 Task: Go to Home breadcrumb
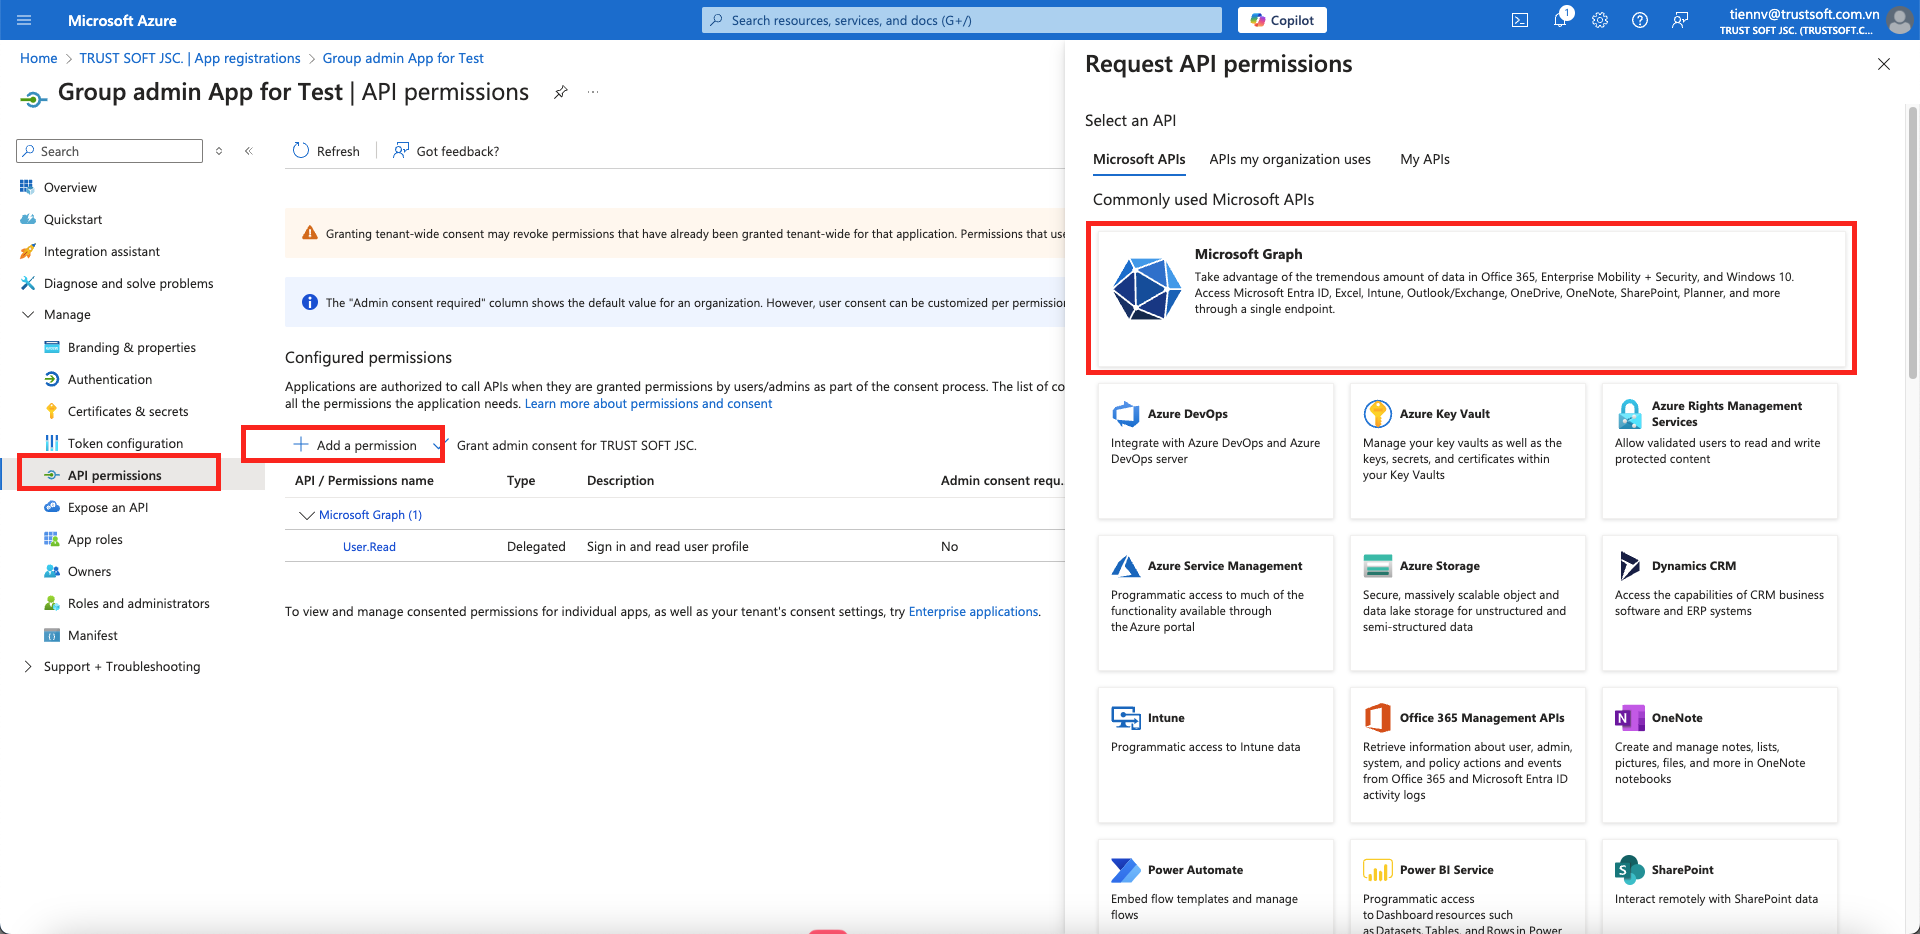coord(38,58)
